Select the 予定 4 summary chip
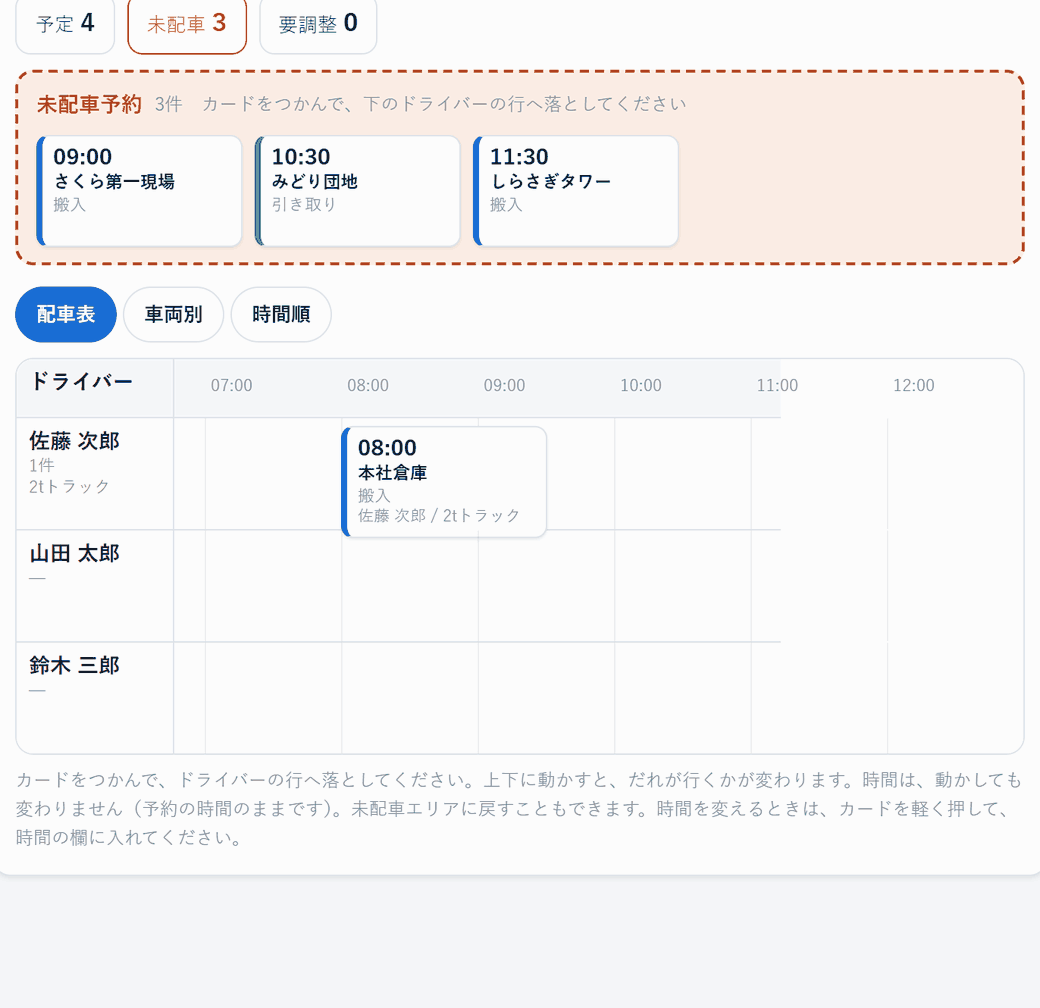Viewport: 1040px width, 1008px height. (65, 25)
